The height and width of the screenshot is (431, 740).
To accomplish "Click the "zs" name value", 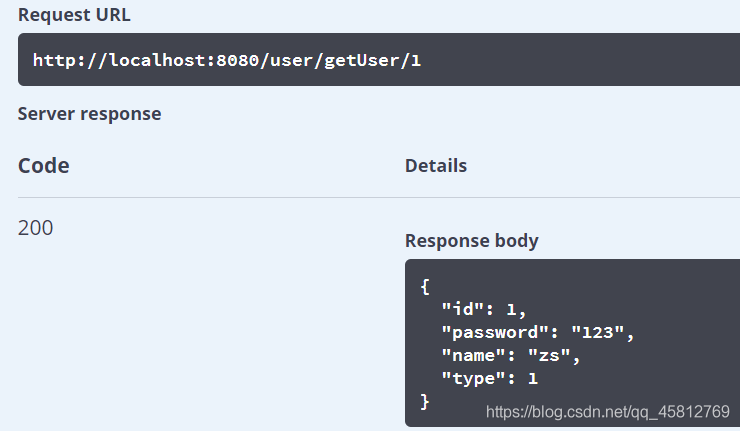I will [553, 355].
